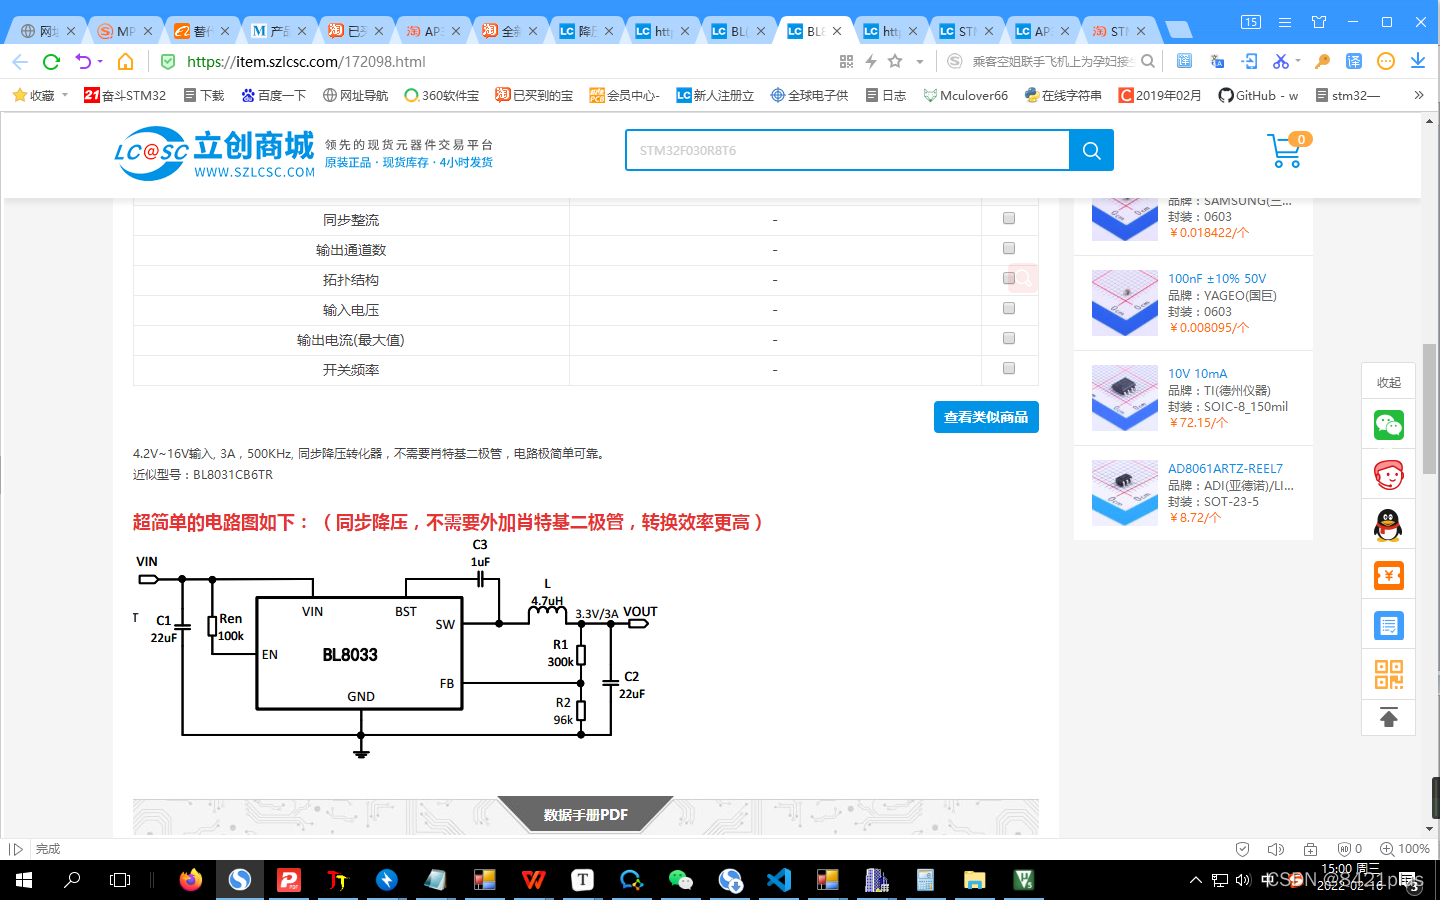Open dropdown beside the undo-tab icon

coord(100,62)
